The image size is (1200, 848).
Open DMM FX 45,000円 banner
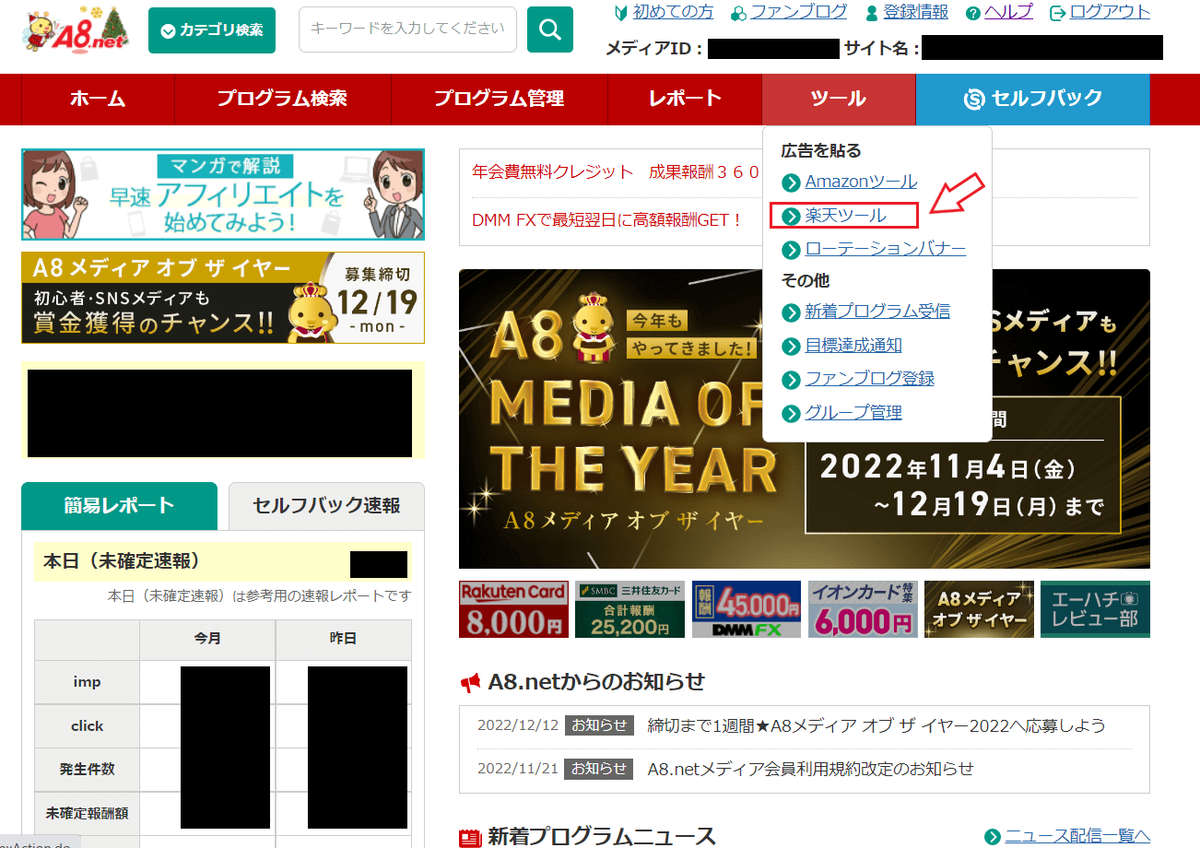click(x=746, y=609)
